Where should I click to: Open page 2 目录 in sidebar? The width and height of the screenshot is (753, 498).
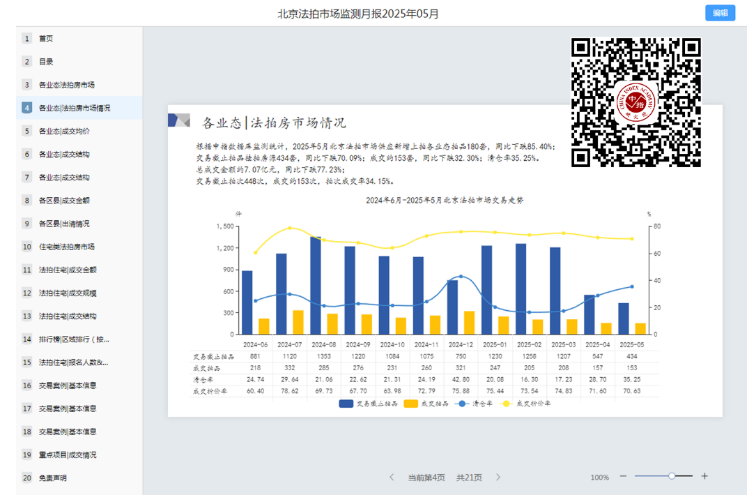(79, 61)
